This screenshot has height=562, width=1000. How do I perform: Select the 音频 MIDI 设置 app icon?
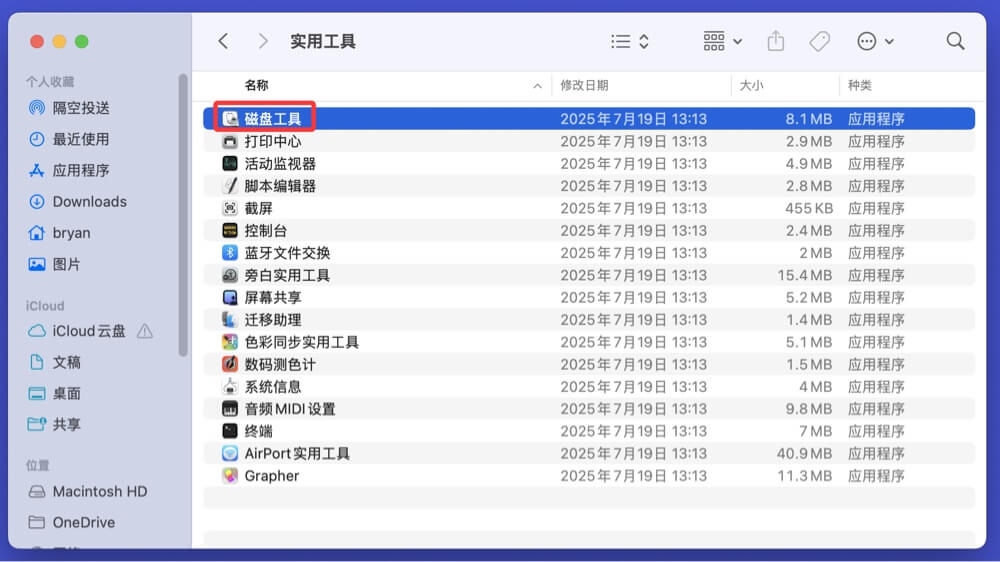click(230, 409)
